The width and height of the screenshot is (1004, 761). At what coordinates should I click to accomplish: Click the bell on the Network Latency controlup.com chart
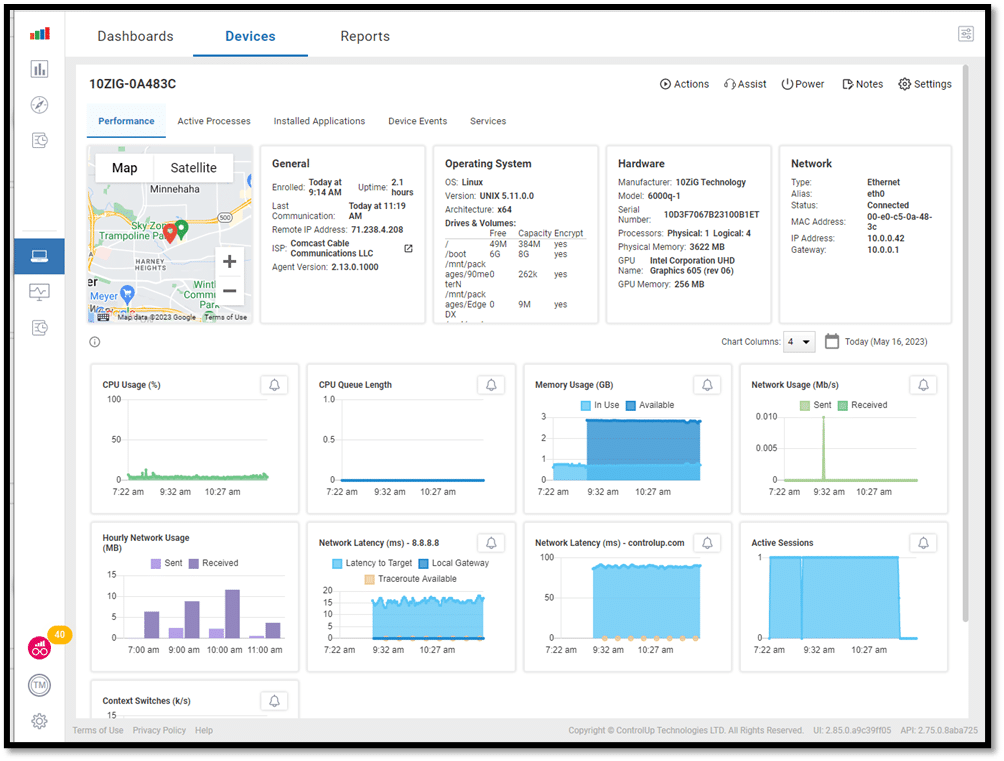click(x=708, y=543)
